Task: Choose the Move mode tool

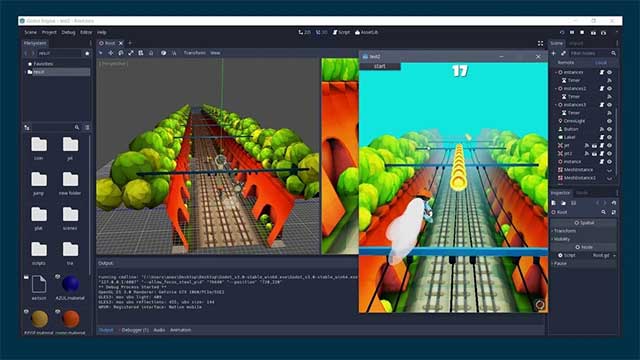Action: pyautogui.click(x=111, y=53)
